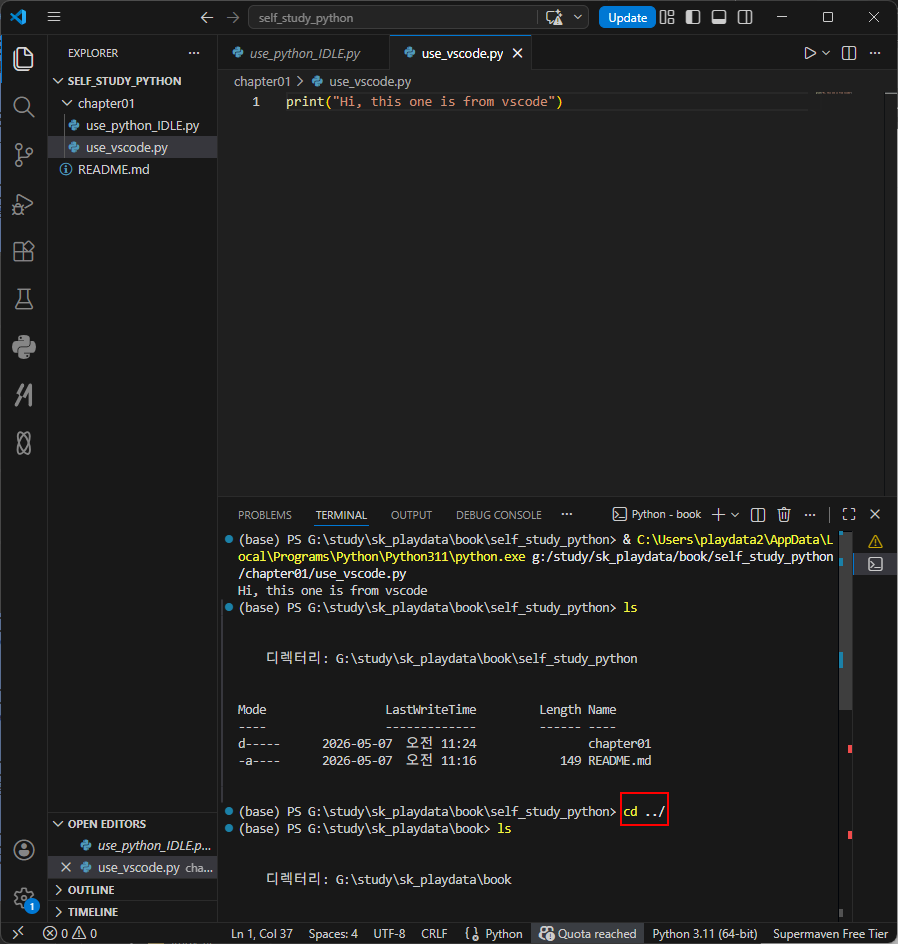
Task: Select Python 3.11 interpreter in status bar
Action: [x=704, y=933]
